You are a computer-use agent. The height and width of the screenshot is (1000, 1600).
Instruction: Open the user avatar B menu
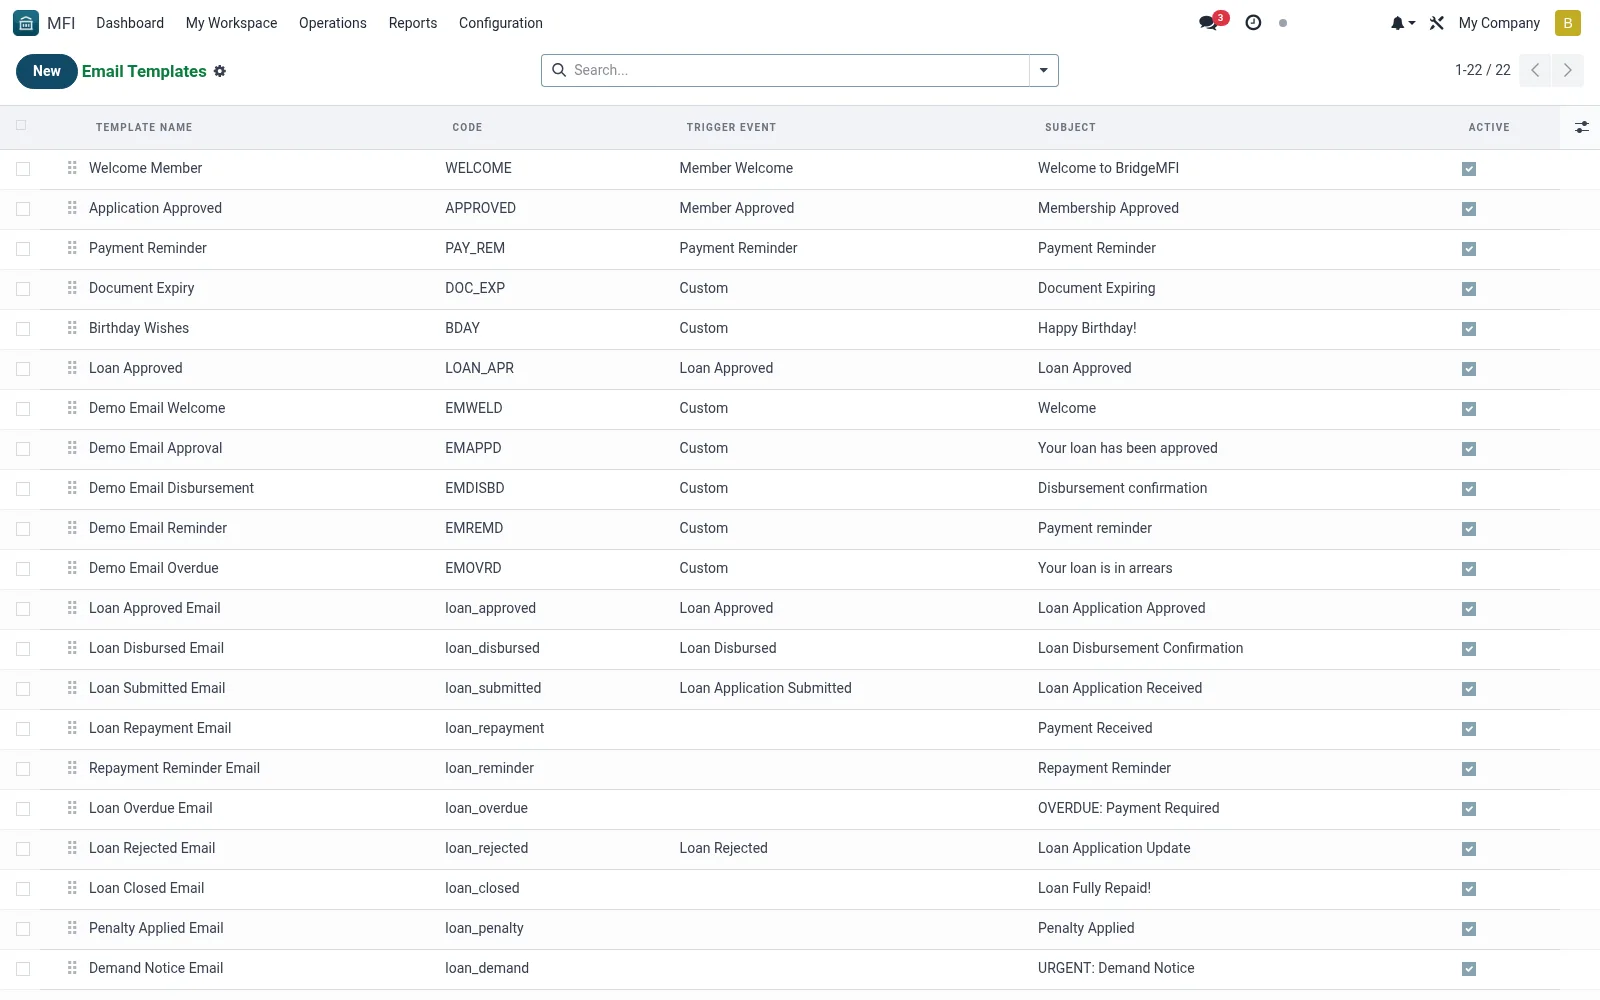(x=1568, y=23)
